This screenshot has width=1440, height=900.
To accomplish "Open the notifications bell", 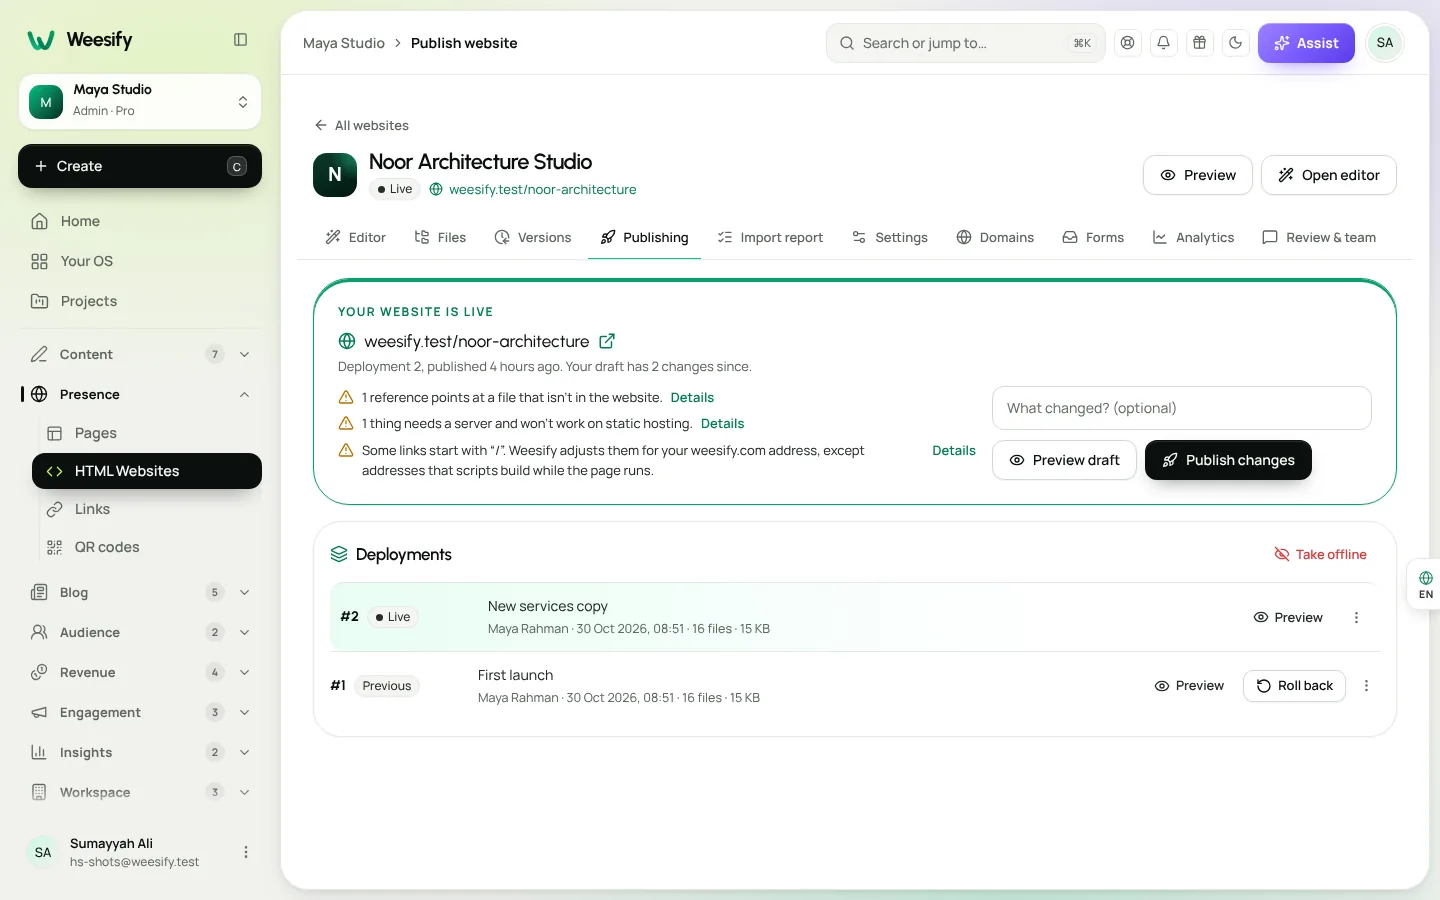I will tap(1163, 43).
